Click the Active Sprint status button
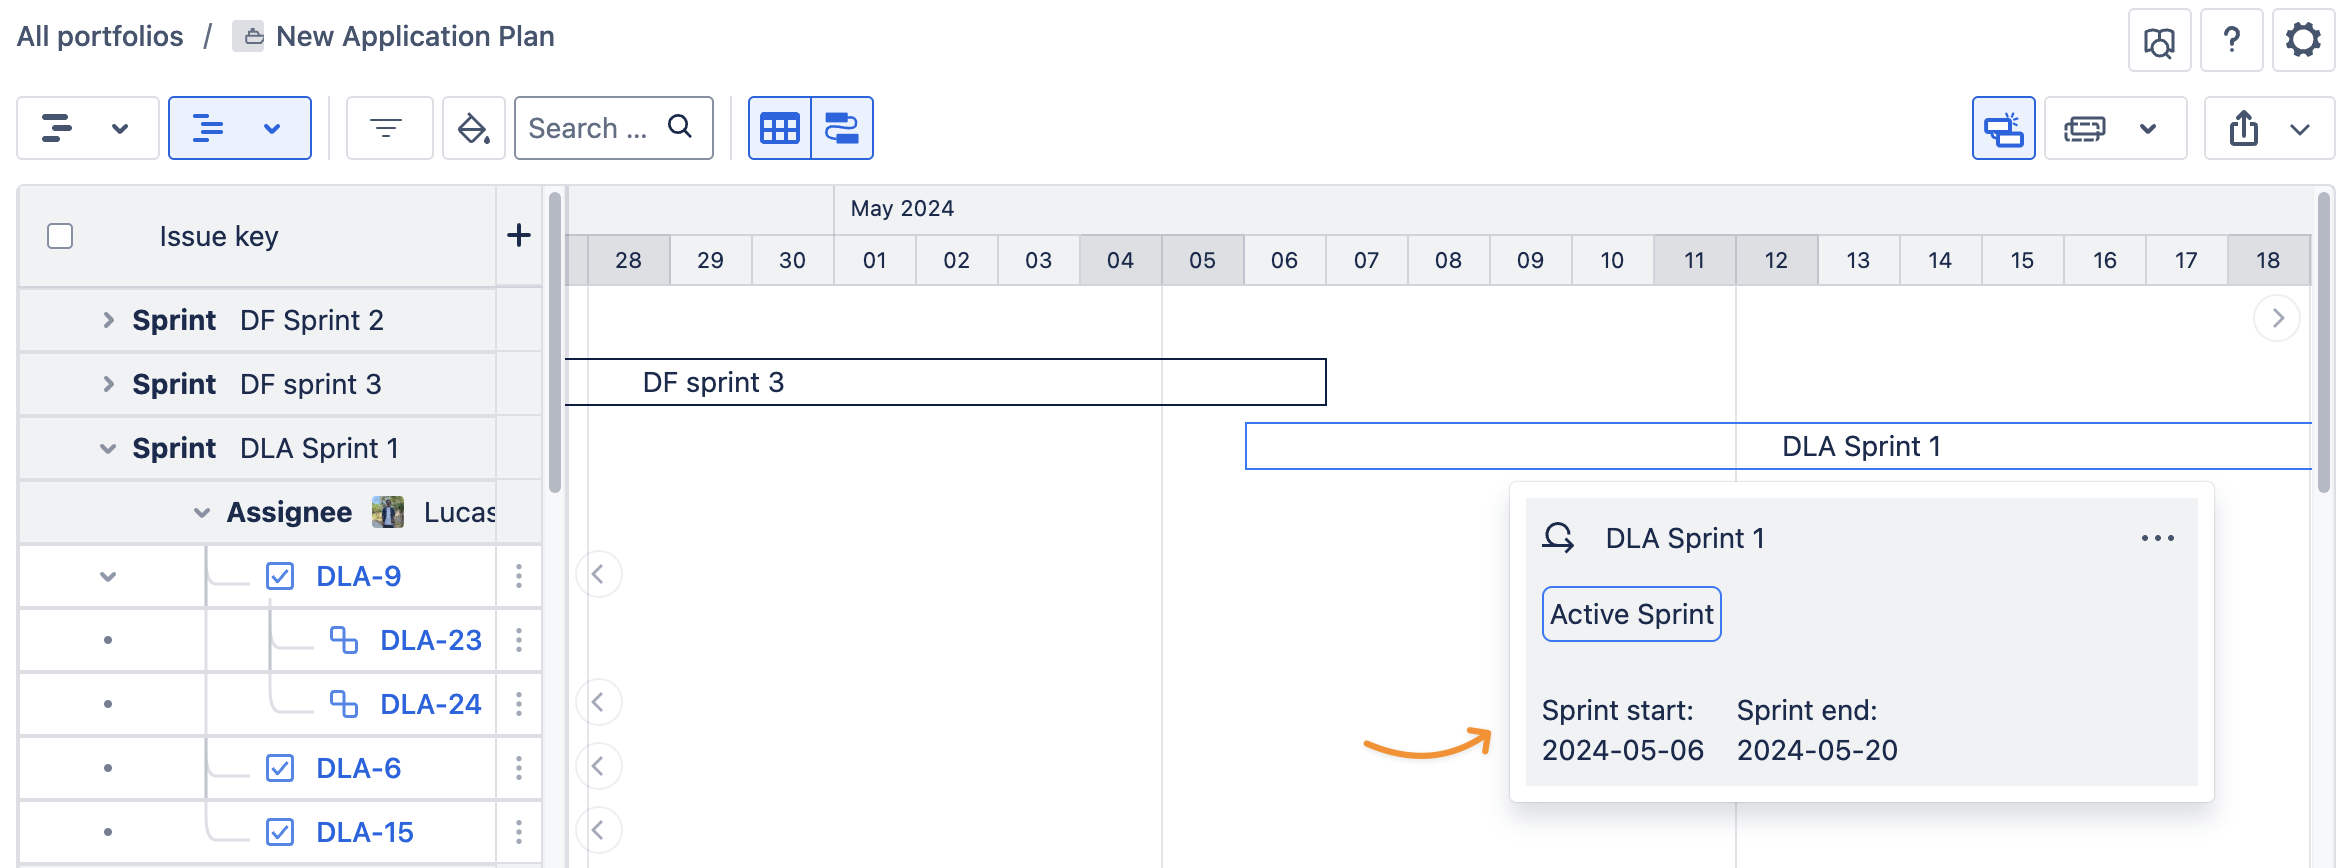2336x868 pixels. tap(1631, 614)
